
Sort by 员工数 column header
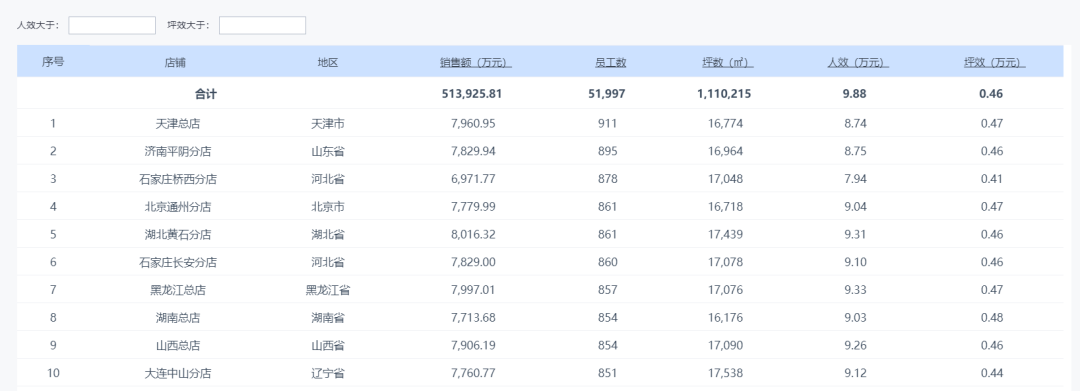(x=610, y=62)
